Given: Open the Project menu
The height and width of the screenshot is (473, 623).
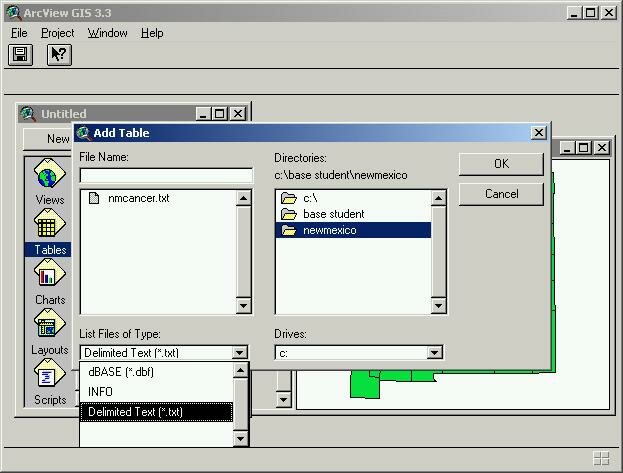Looking at the screenshot, I should tap(58, 33).
